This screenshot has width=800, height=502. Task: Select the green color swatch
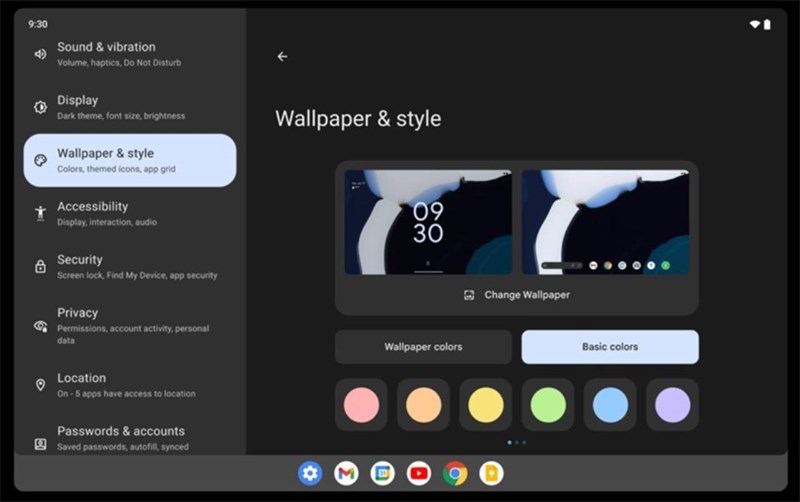[x=548, y=405]
